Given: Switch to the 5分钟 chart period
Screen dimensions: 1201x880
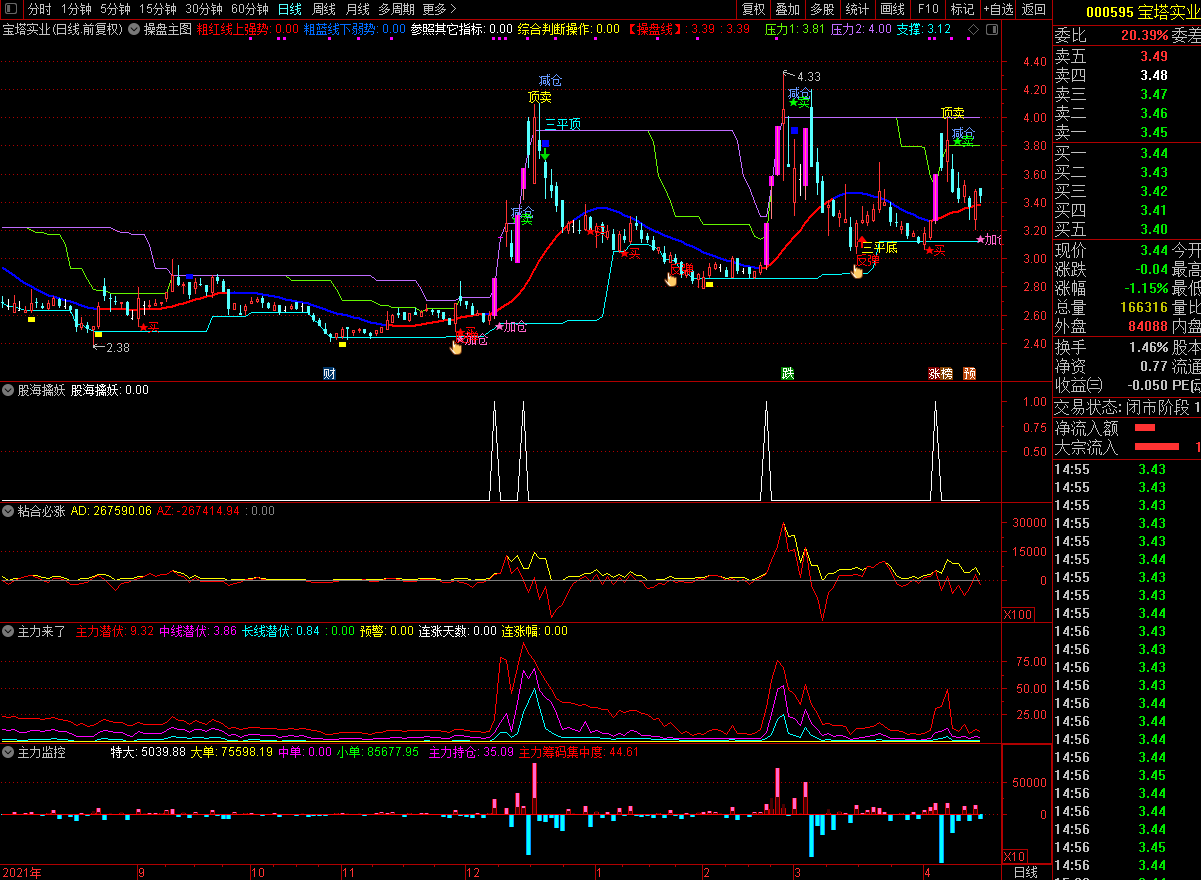Looking at the screenshot, I should point(115,9).
